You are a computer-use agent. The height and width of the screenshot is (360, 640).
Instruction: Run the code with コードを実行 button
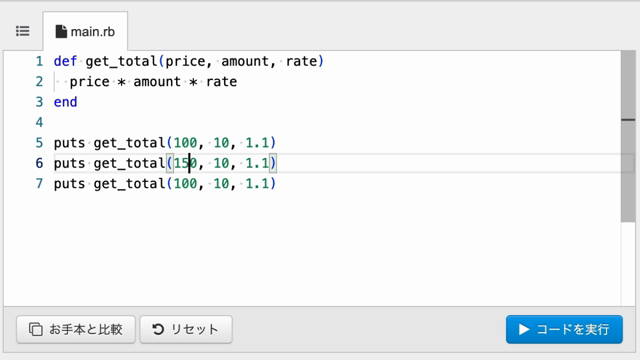(564, 329)
